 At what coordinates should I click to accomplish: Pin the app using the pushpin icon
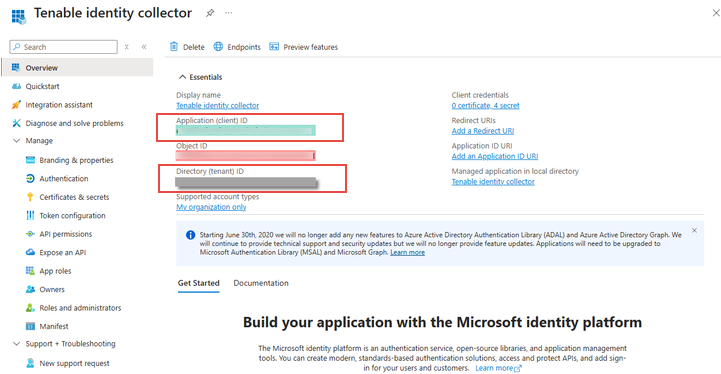click(x=210, y=13)
